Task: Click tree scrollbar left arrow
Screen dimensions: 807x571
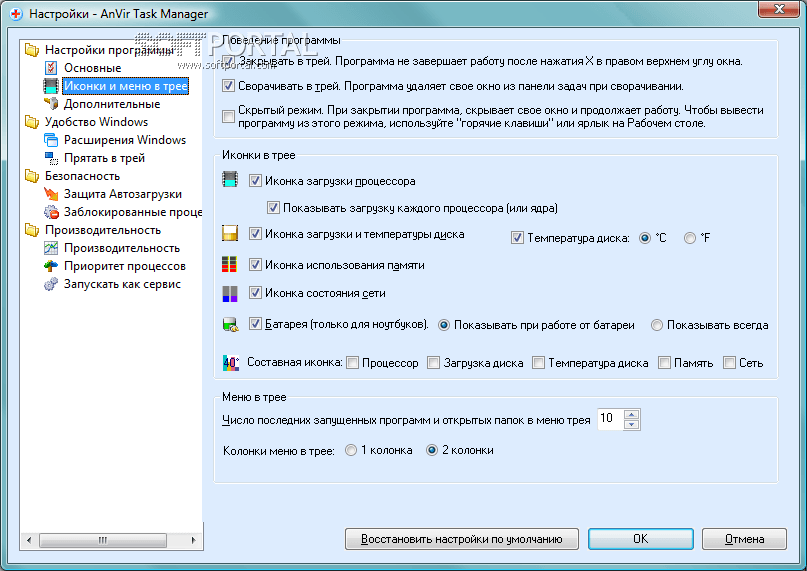Action: tap(29, 540)
